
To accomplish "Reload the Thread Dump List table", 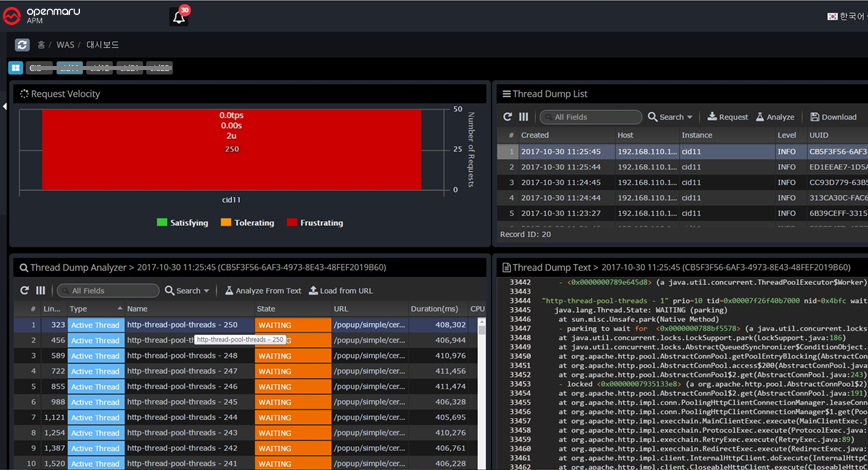I will 508,117.
